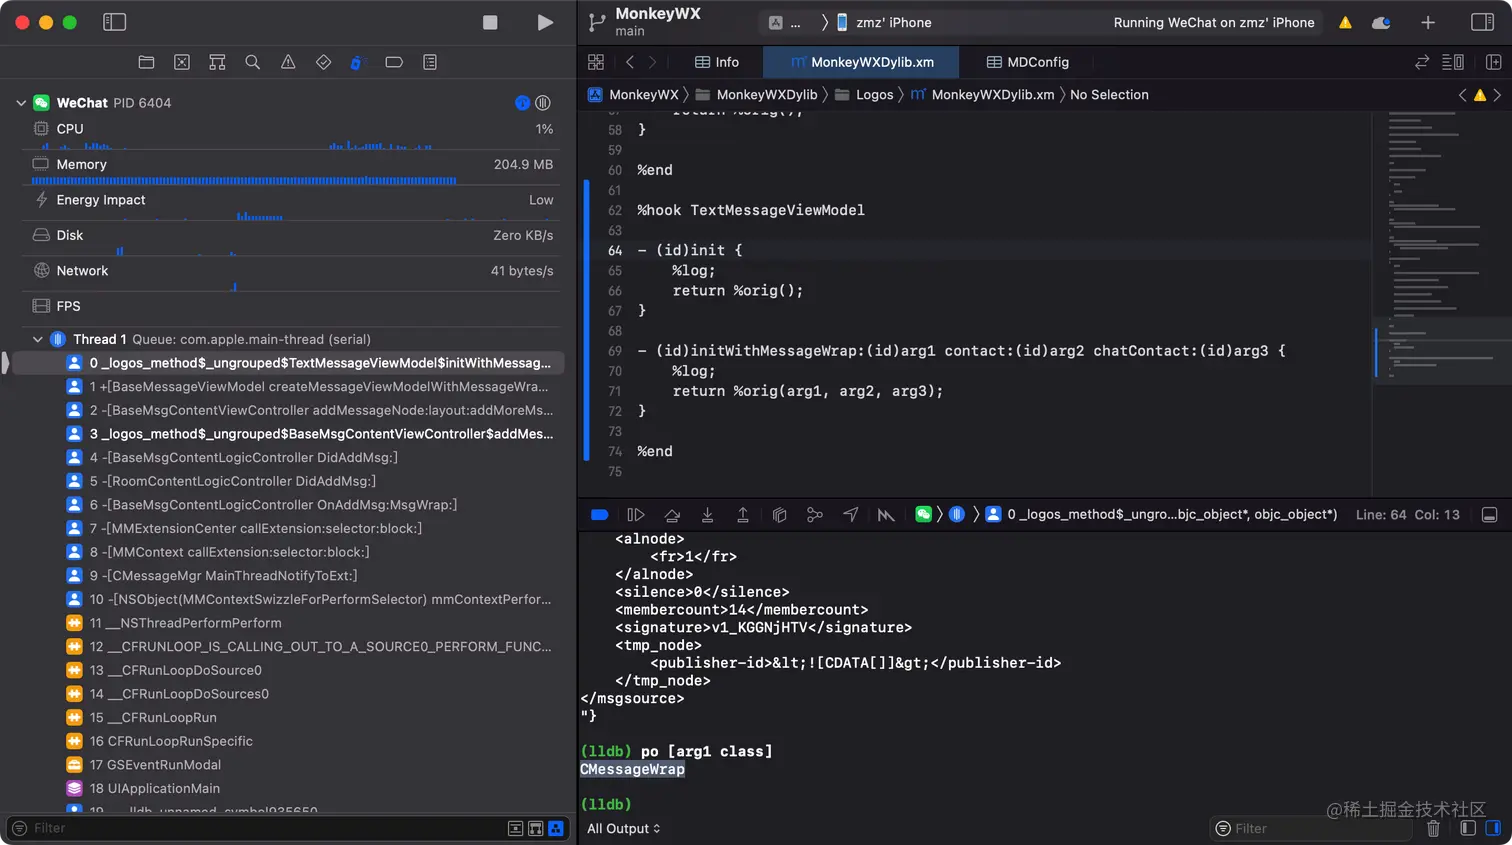1512x845 pixels.
Task: Click the continue/pause execution button
Action: tap(635, 514)
